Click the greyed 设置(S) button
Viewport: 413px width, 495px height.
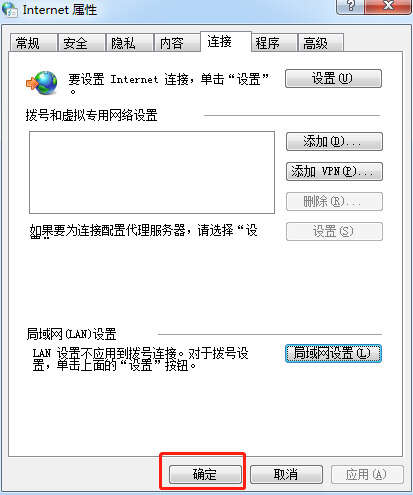pyautogui.click(x=334, y=231)
